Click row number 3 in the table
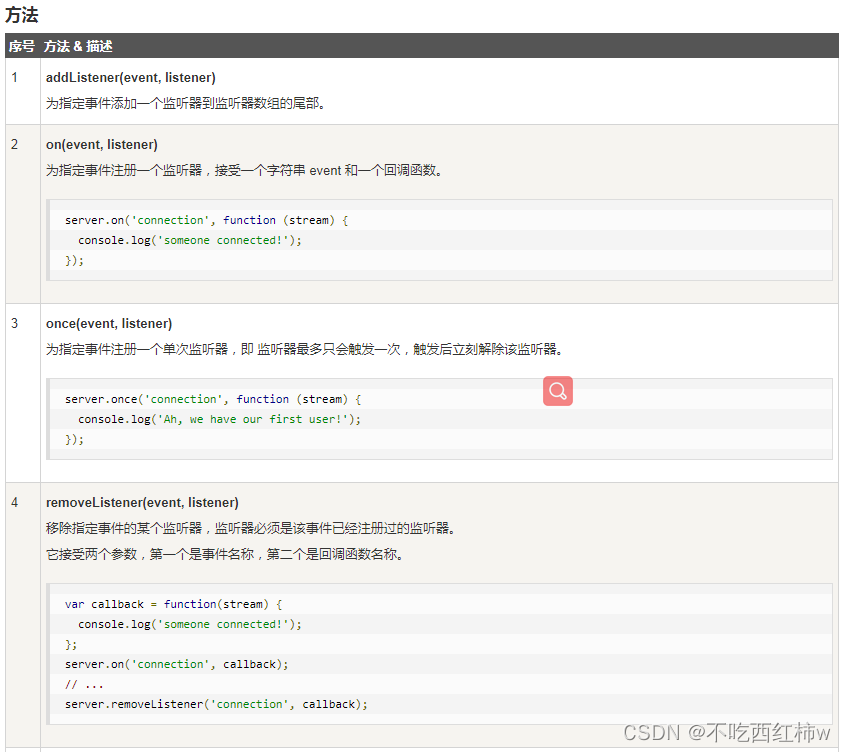Screen dimensions: 846x752 [14, 323]
